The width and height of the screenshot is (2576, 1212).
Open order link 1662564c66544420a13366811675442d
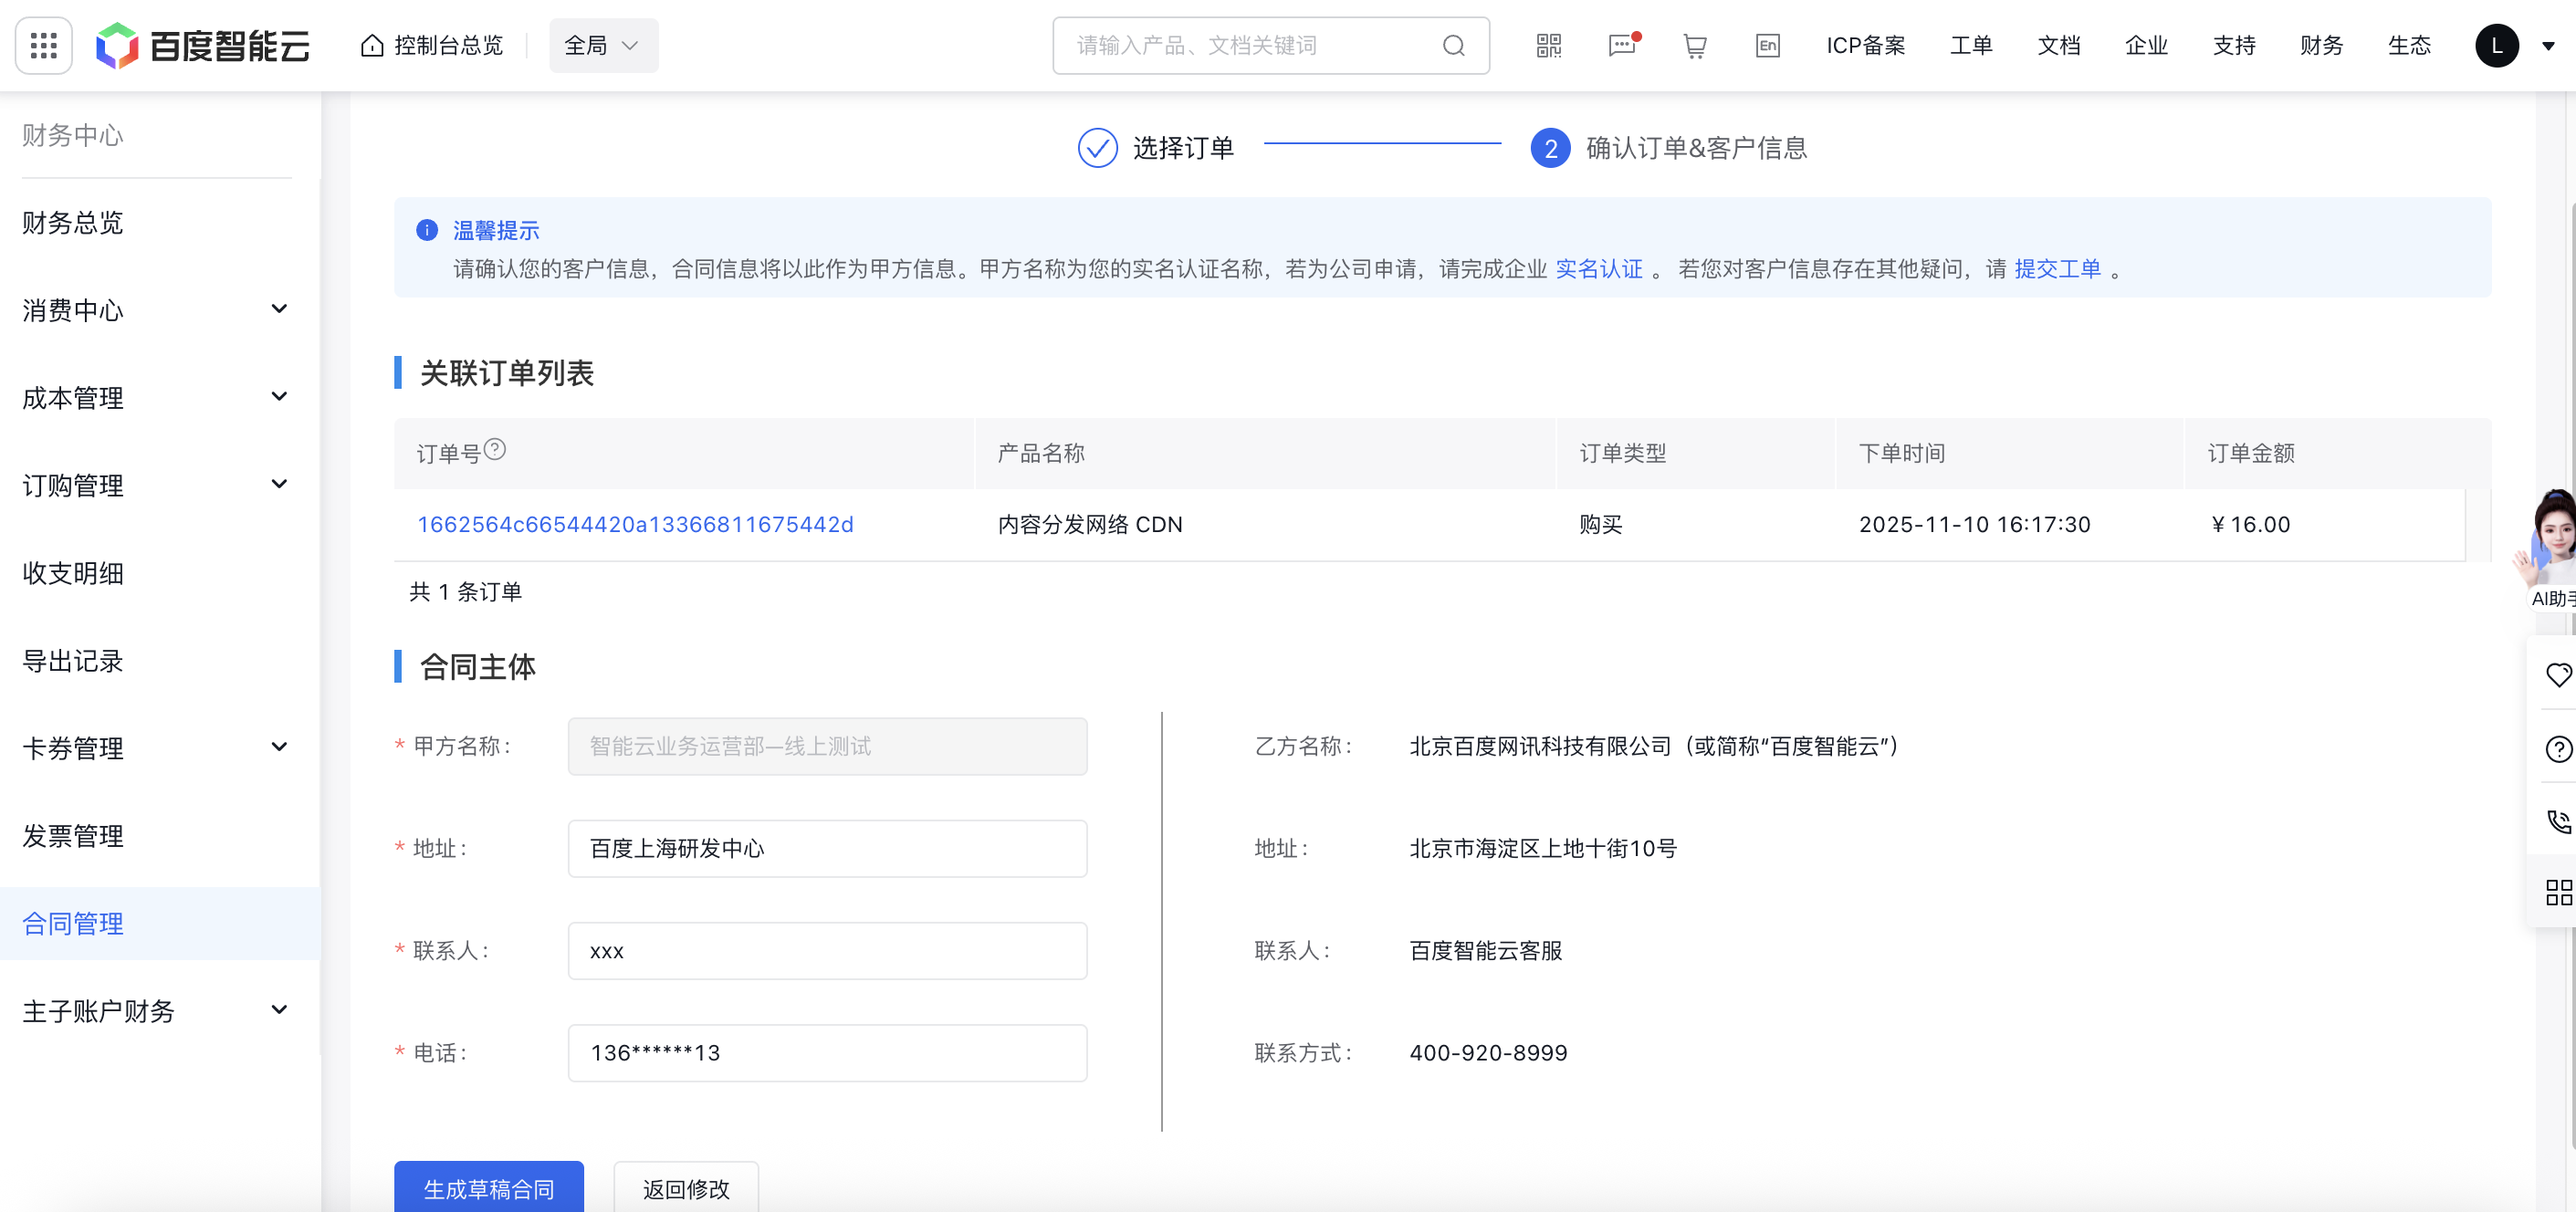click(x=635, y=523)
